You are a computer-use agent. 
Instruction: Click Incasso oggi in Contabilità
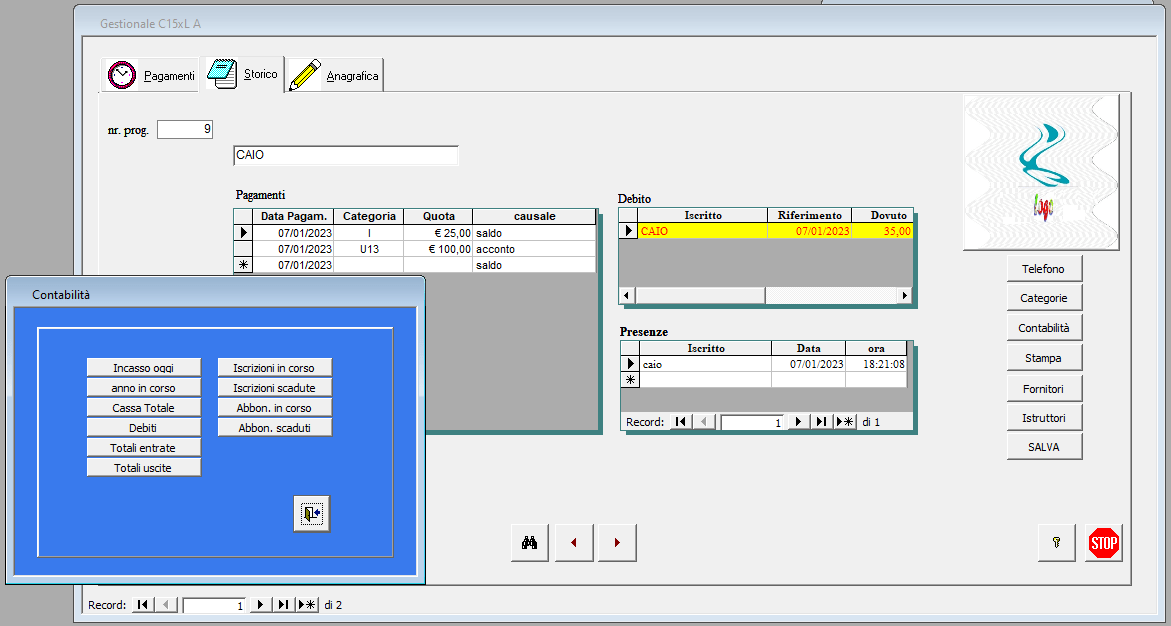pos(144,368)
